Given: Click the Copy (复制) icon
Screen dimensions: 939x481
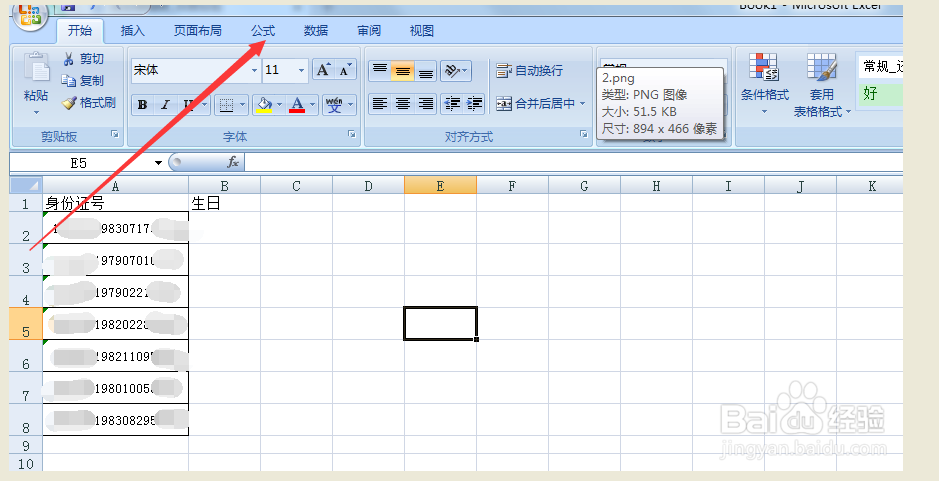Looking at the screenshot, I should 69,80.
